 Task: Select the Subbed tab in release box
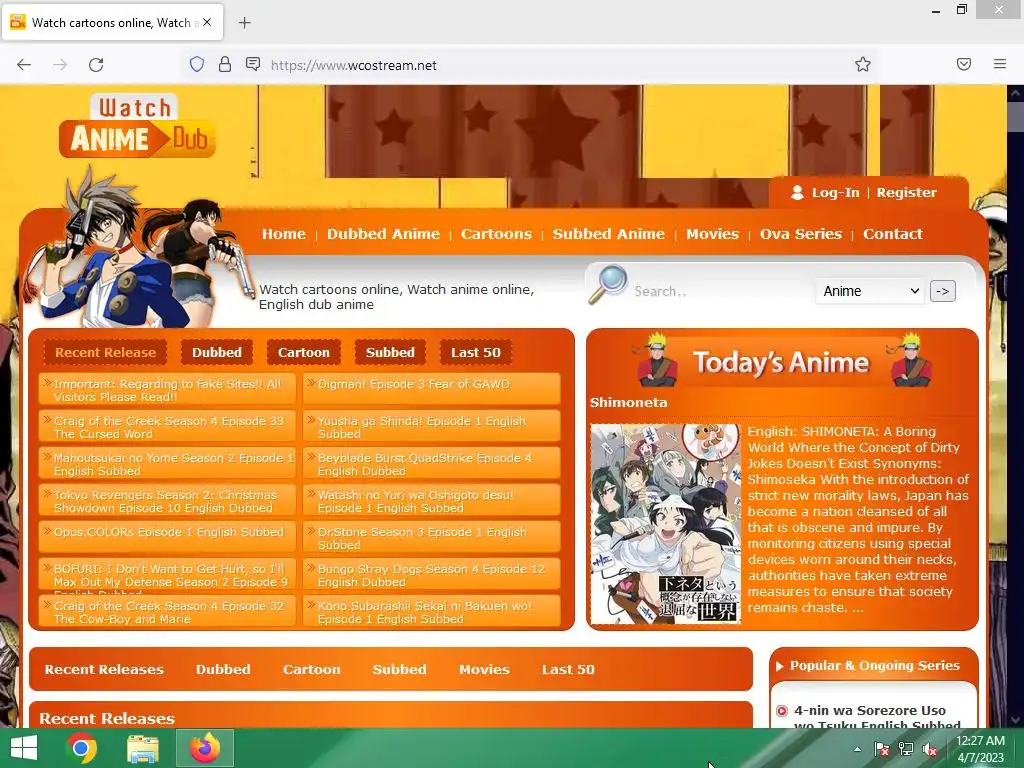tap(390, 353)
